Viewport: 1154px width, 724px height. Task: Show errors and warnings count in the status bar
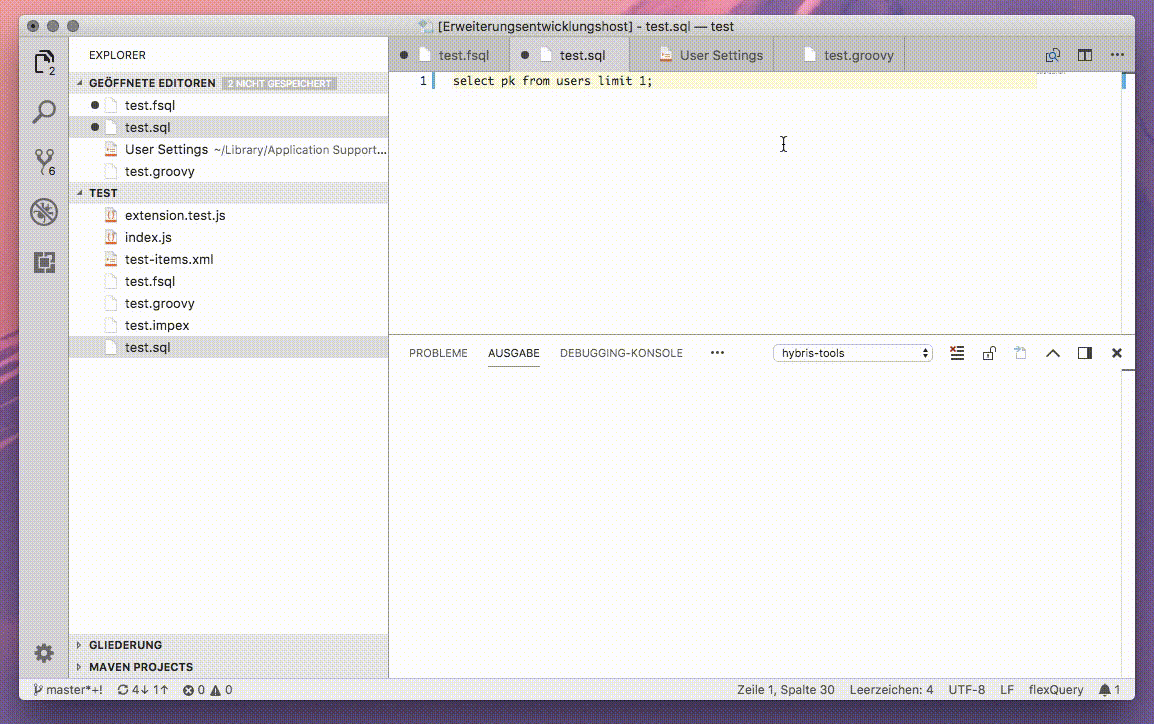pyautogui.click(x=208, y=689)
